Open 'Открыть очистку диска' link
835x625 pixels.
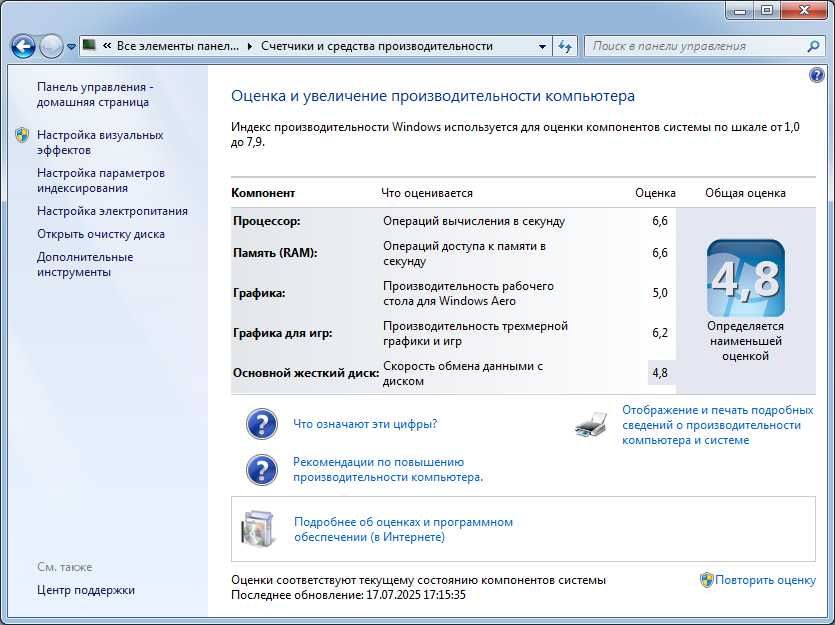coord(101,234)
